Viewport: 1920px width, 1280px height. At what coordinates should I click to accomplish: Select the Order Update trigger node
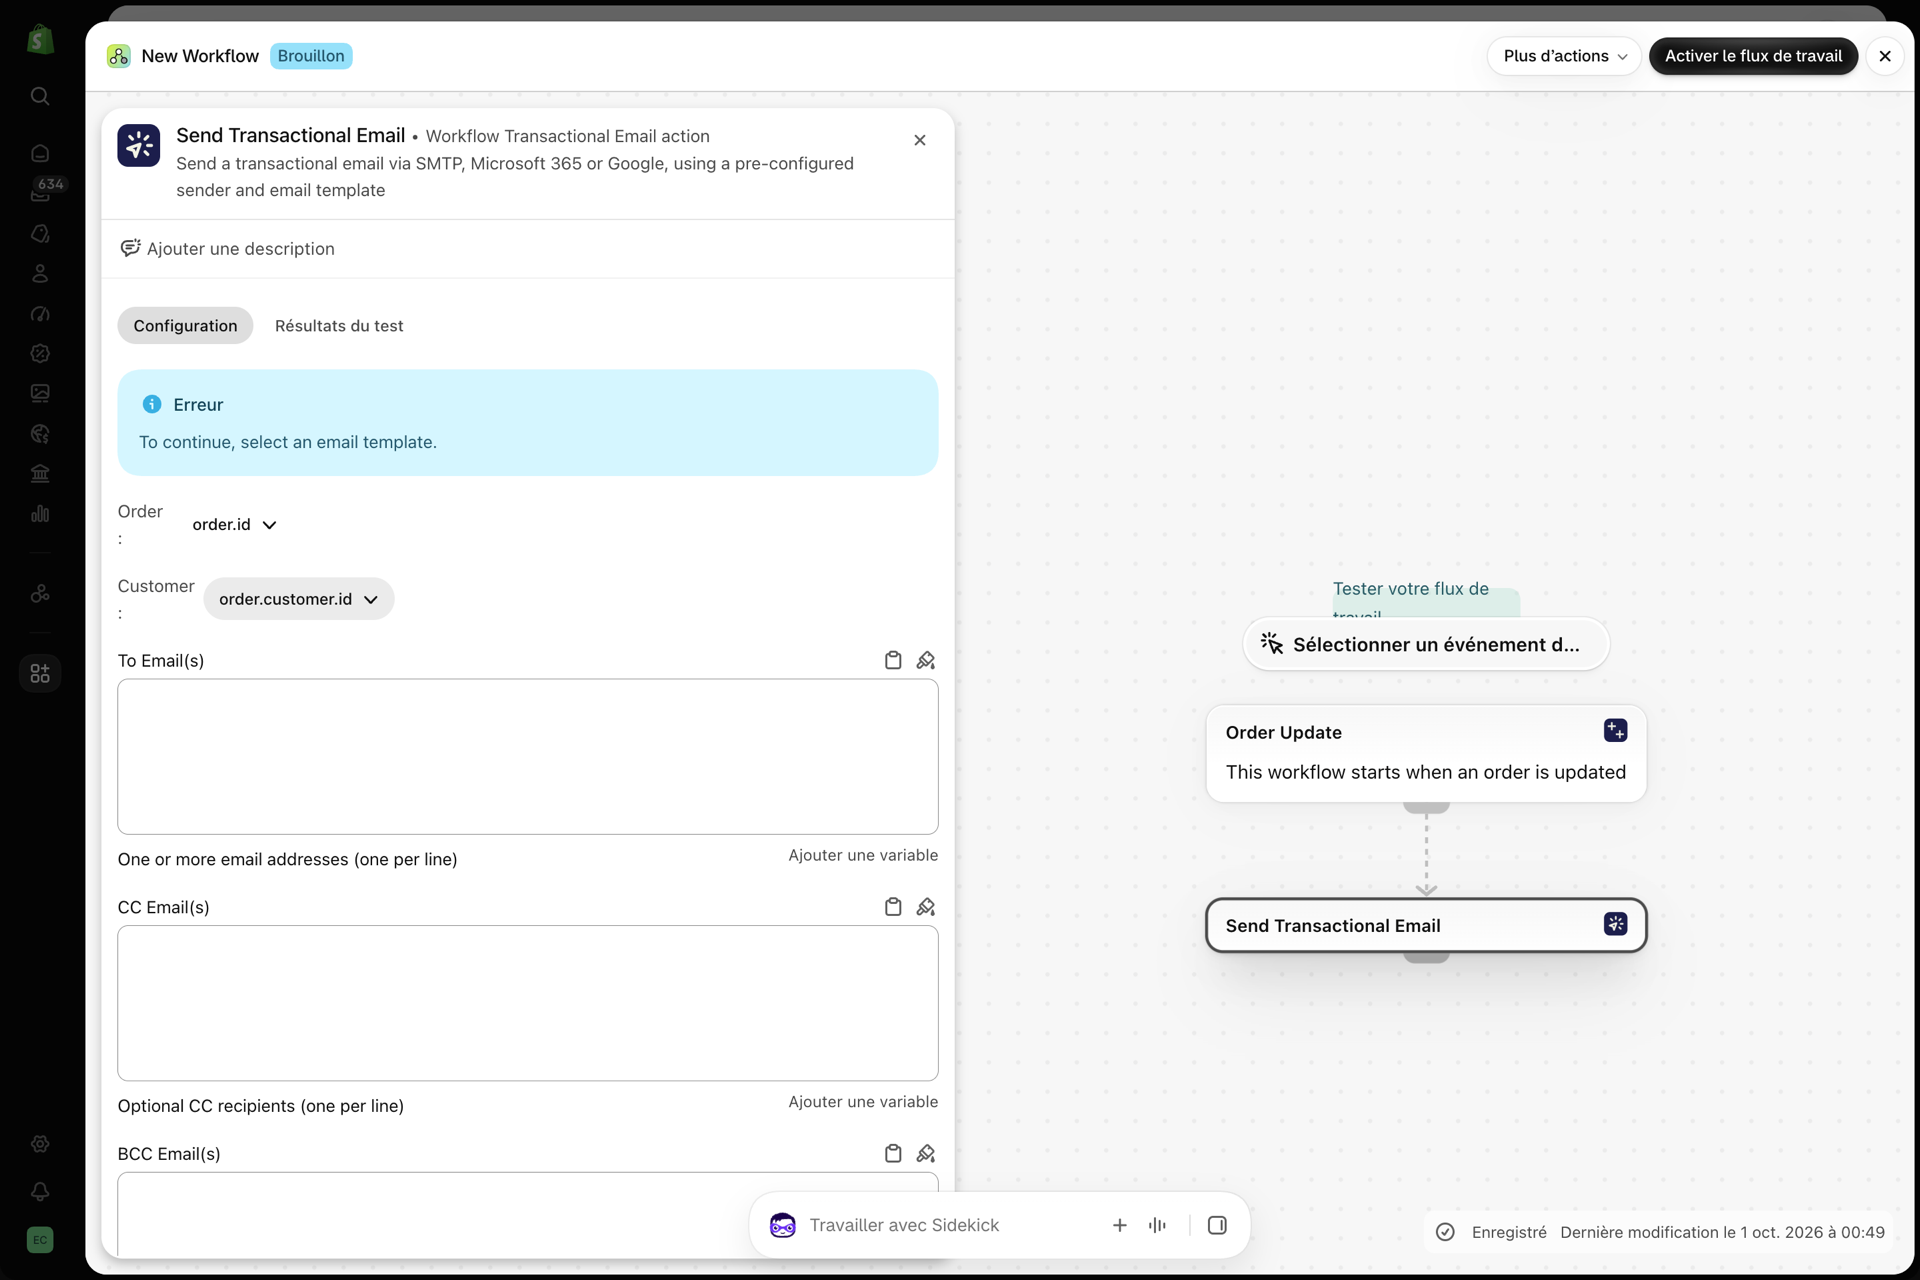click(x=1426, y=753)
